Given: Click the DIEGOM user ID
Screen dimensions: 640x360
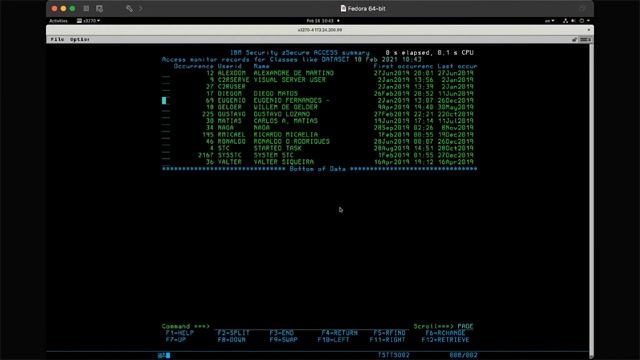Looking at the screenshot, I should [x=229, y=93].
